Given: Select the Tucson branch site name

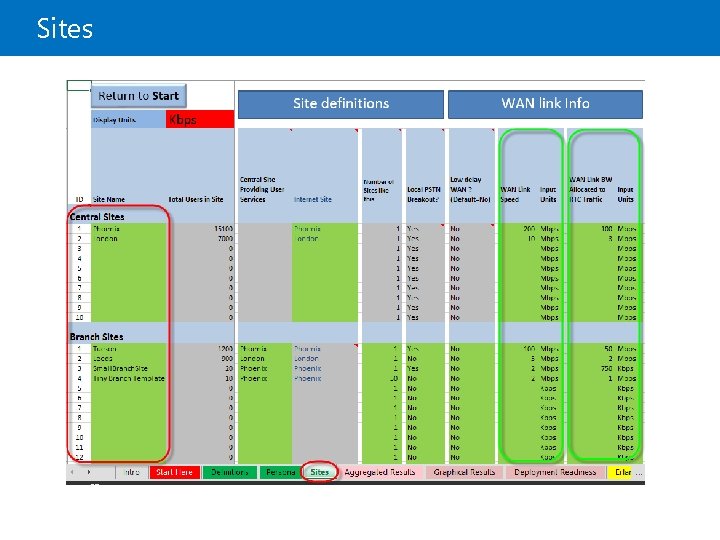Looking at the screenshot, I should click(x=129, y=349).
